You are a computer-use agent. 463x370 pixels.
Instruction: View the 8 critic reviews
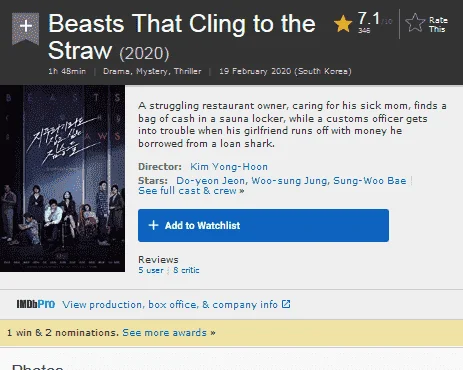[x=186, y=270]
